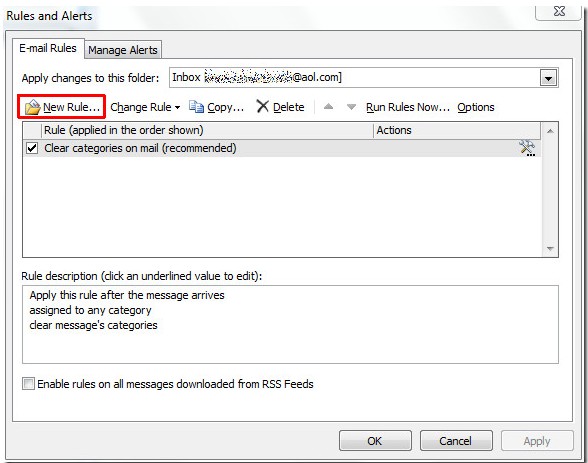588x463 pixels.
Task: Select the E-mail Rules tab
Action: tap(48, 48)
